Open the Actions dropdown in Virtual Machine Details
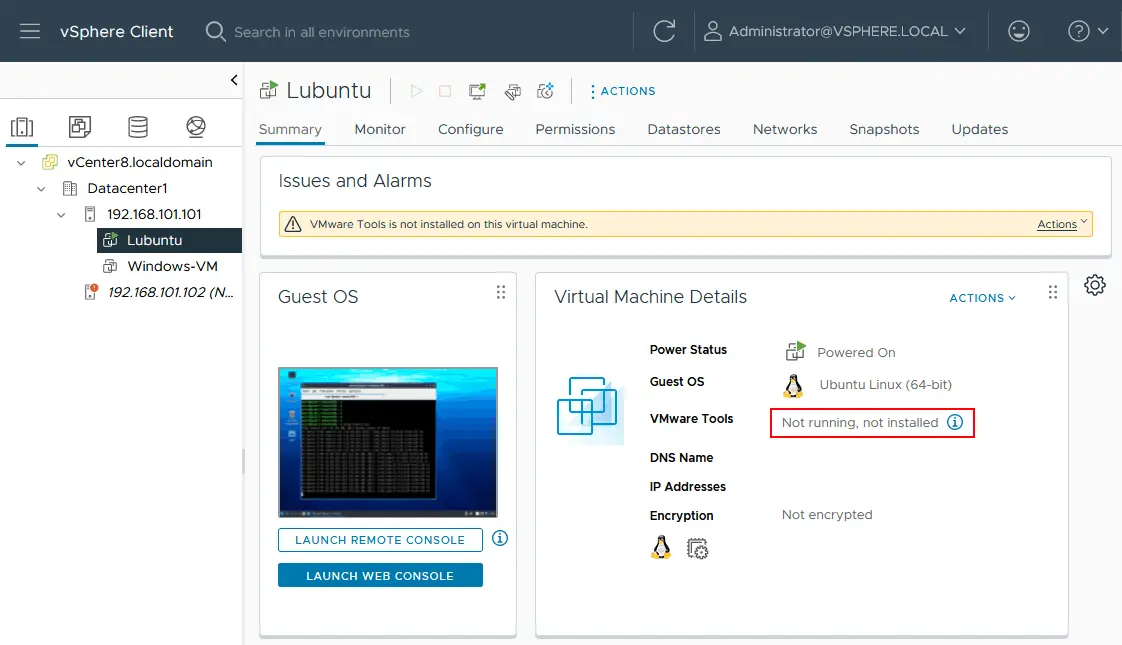This screenshot has height=645, width=1122. coord(981,297)
